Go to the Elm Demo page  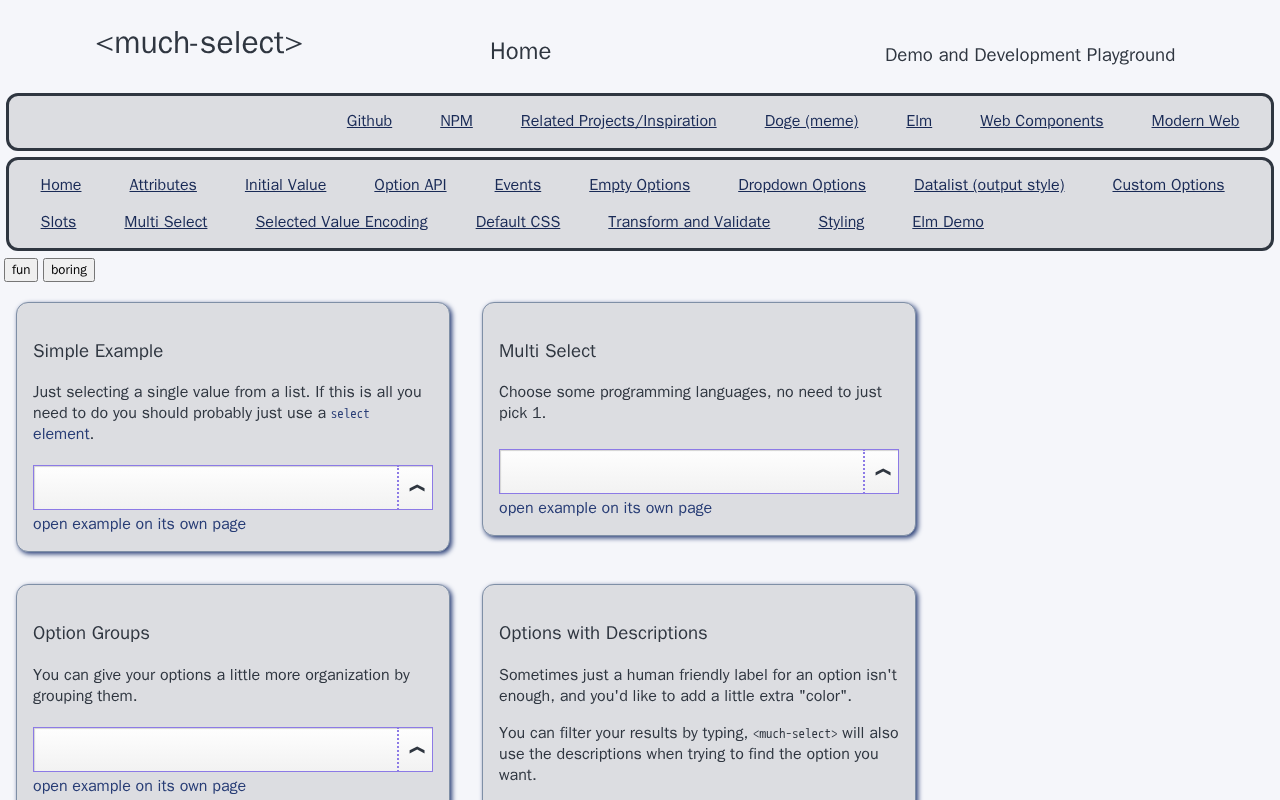948,222
